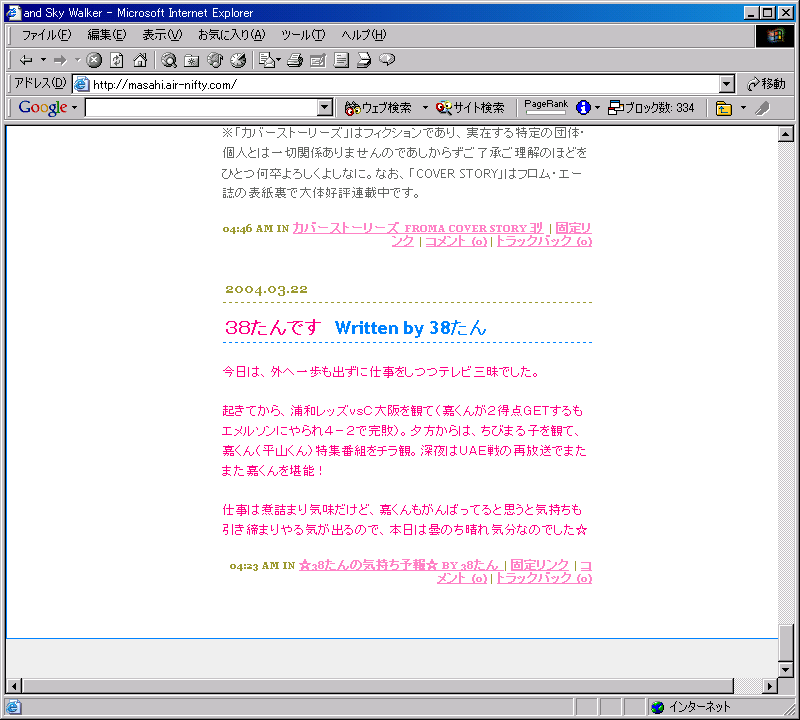Open トラックバック (0) of the 04:46 AM post

coord(544,241)
